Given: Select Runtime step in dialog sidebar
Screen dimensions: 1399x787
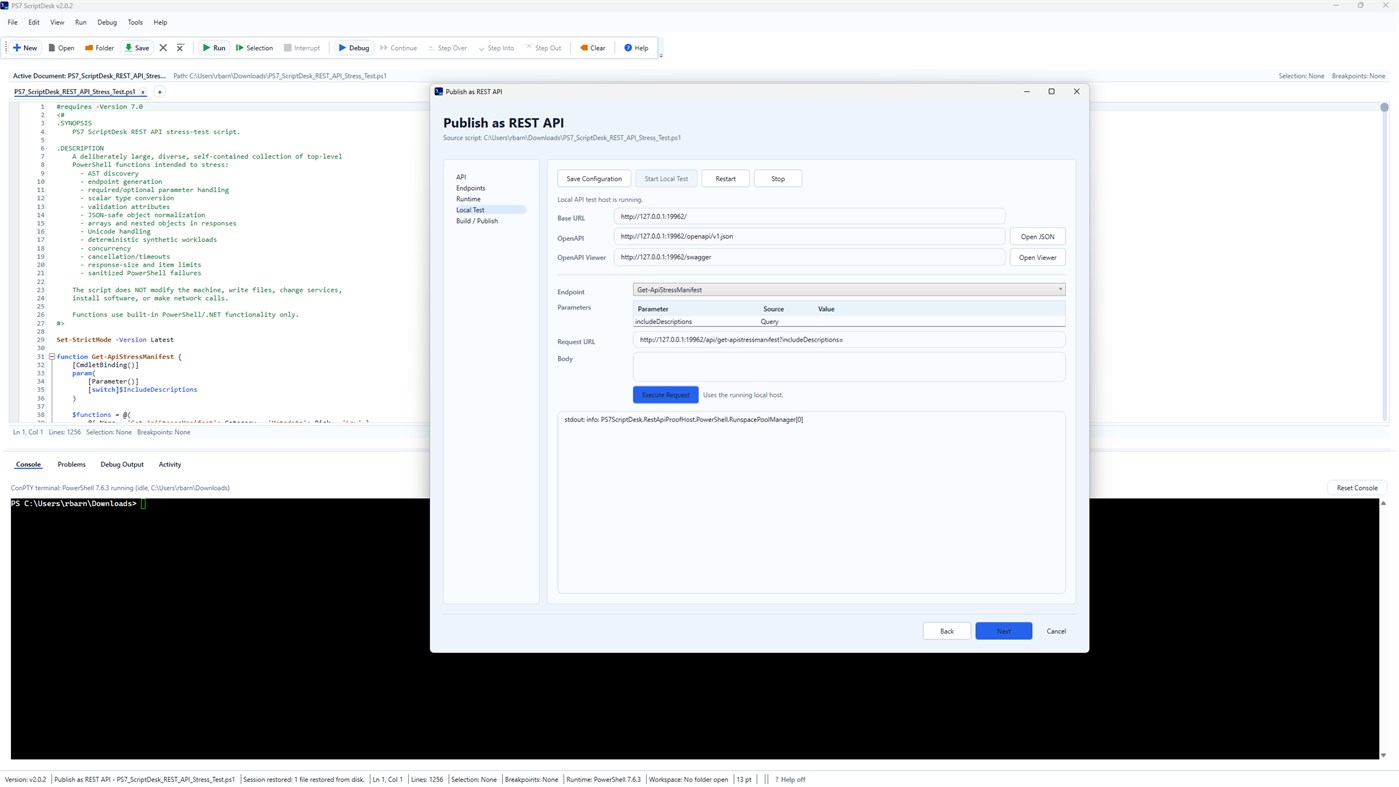Looking at the screenshot, I should point(468,199).
